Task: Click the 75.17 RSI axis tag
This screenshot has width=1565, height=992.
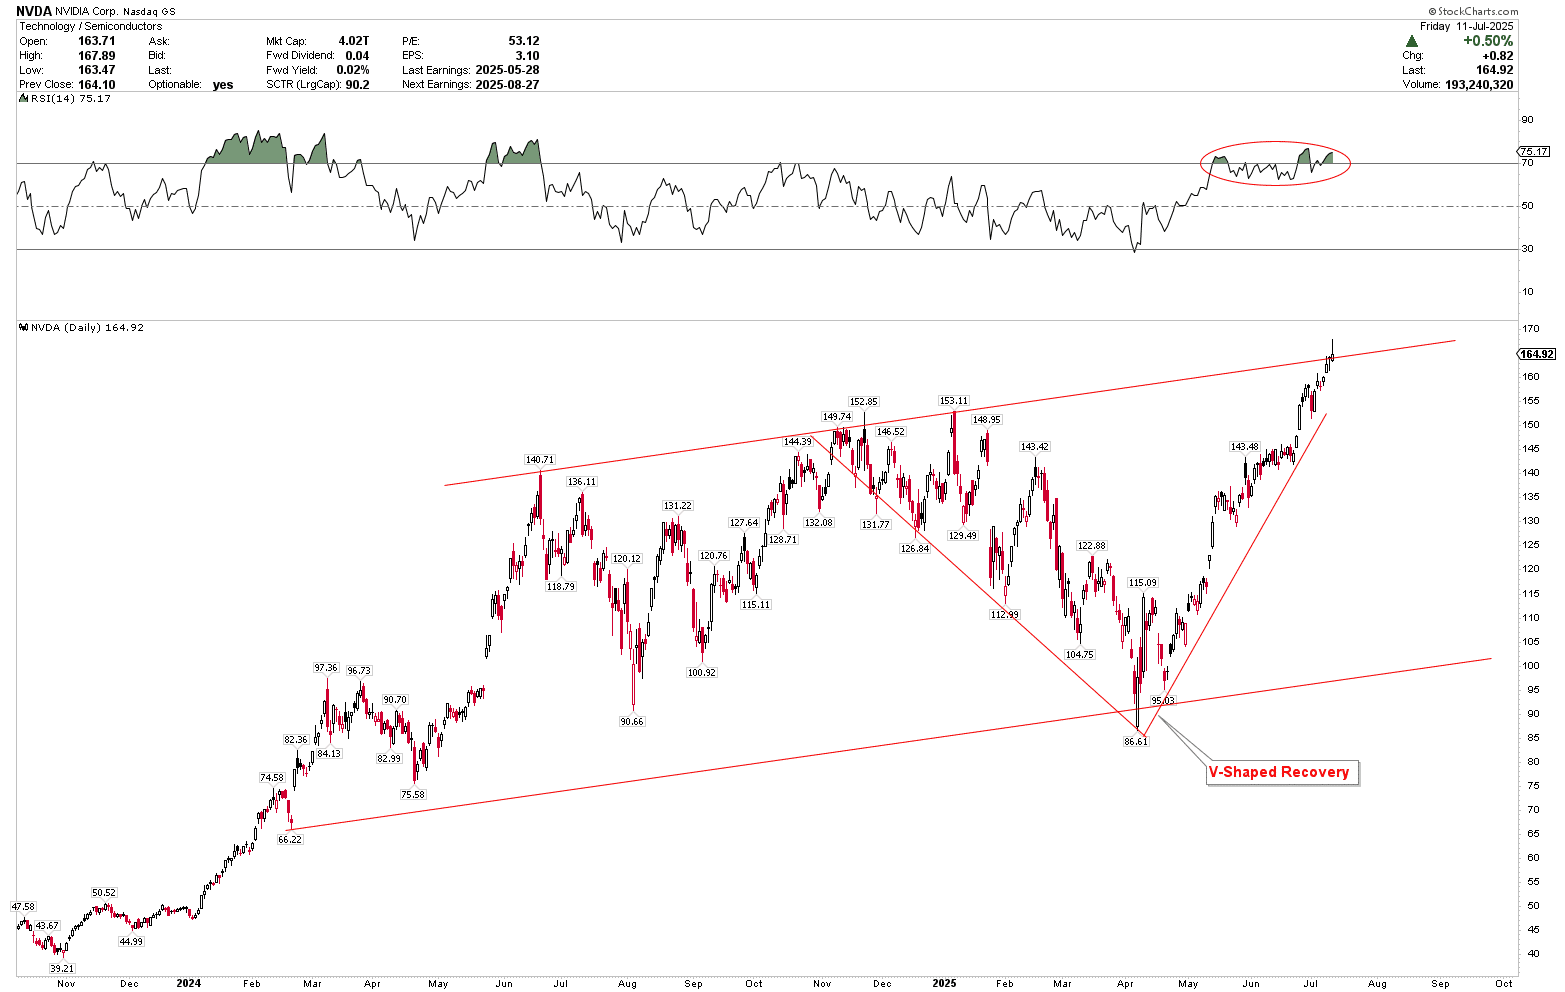Action: click(x=1533, y=152)
